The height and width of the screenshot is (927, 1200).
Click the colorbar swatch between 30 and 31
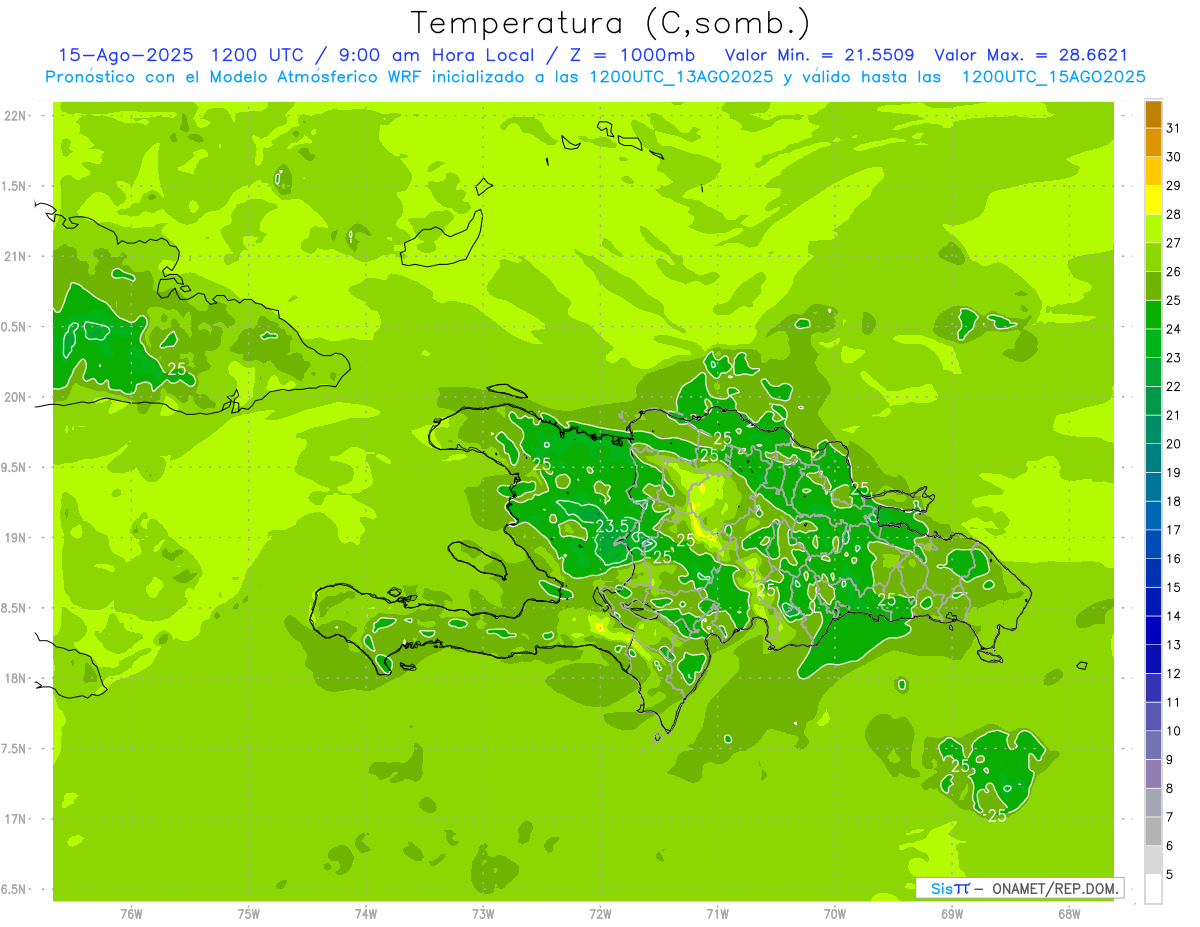[1153, 142]
